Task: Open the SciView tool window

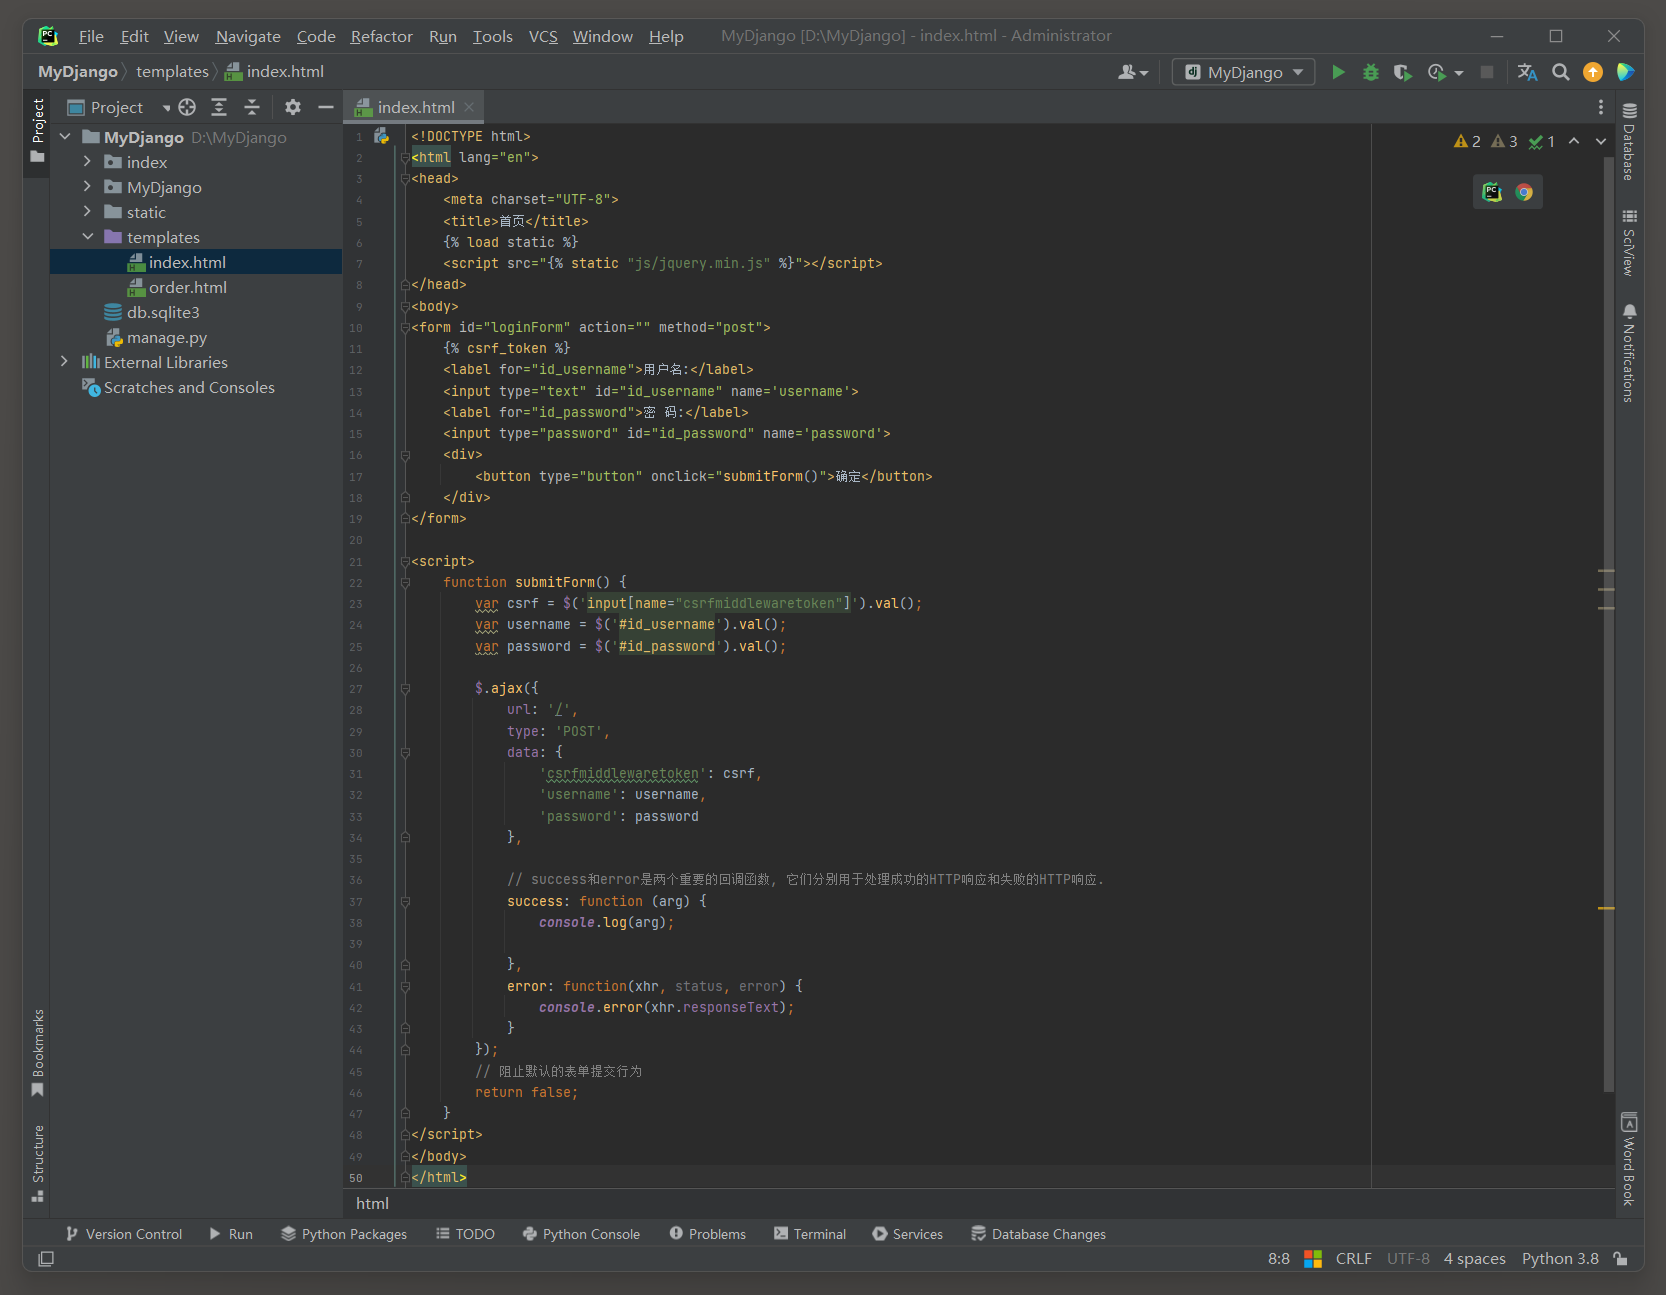Action: tap(1629, 242)
